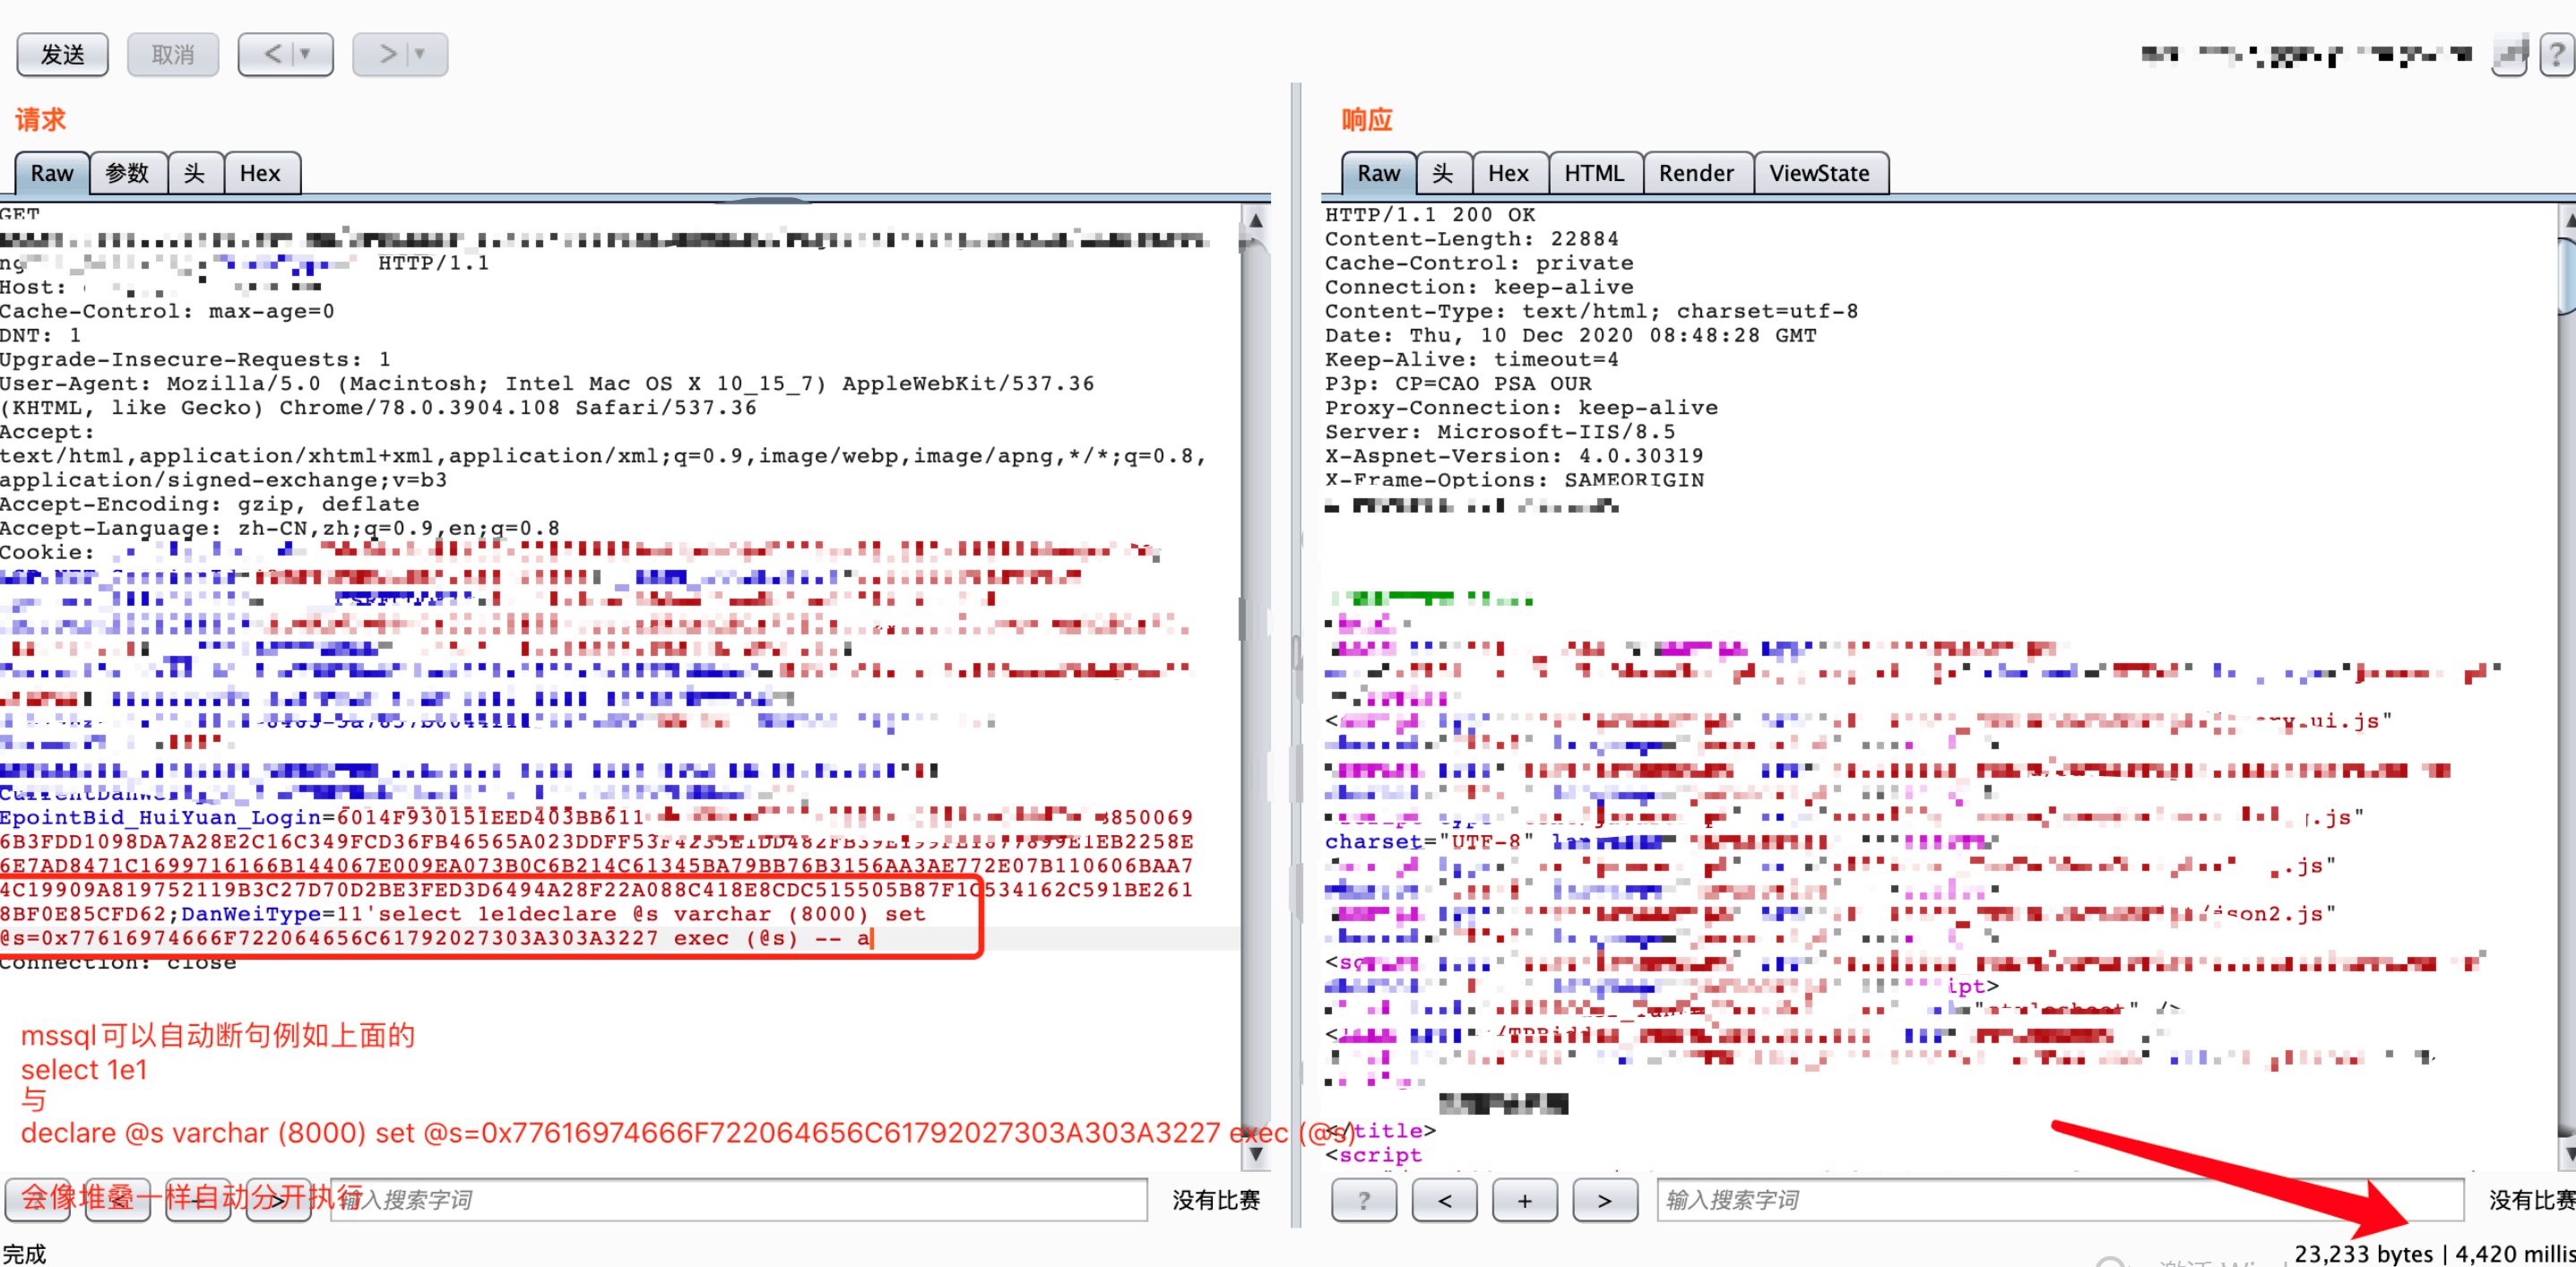Click response search plus options button
The height and width of the screenshot is (1267, 2576).
click(x=1524, y=1200)
